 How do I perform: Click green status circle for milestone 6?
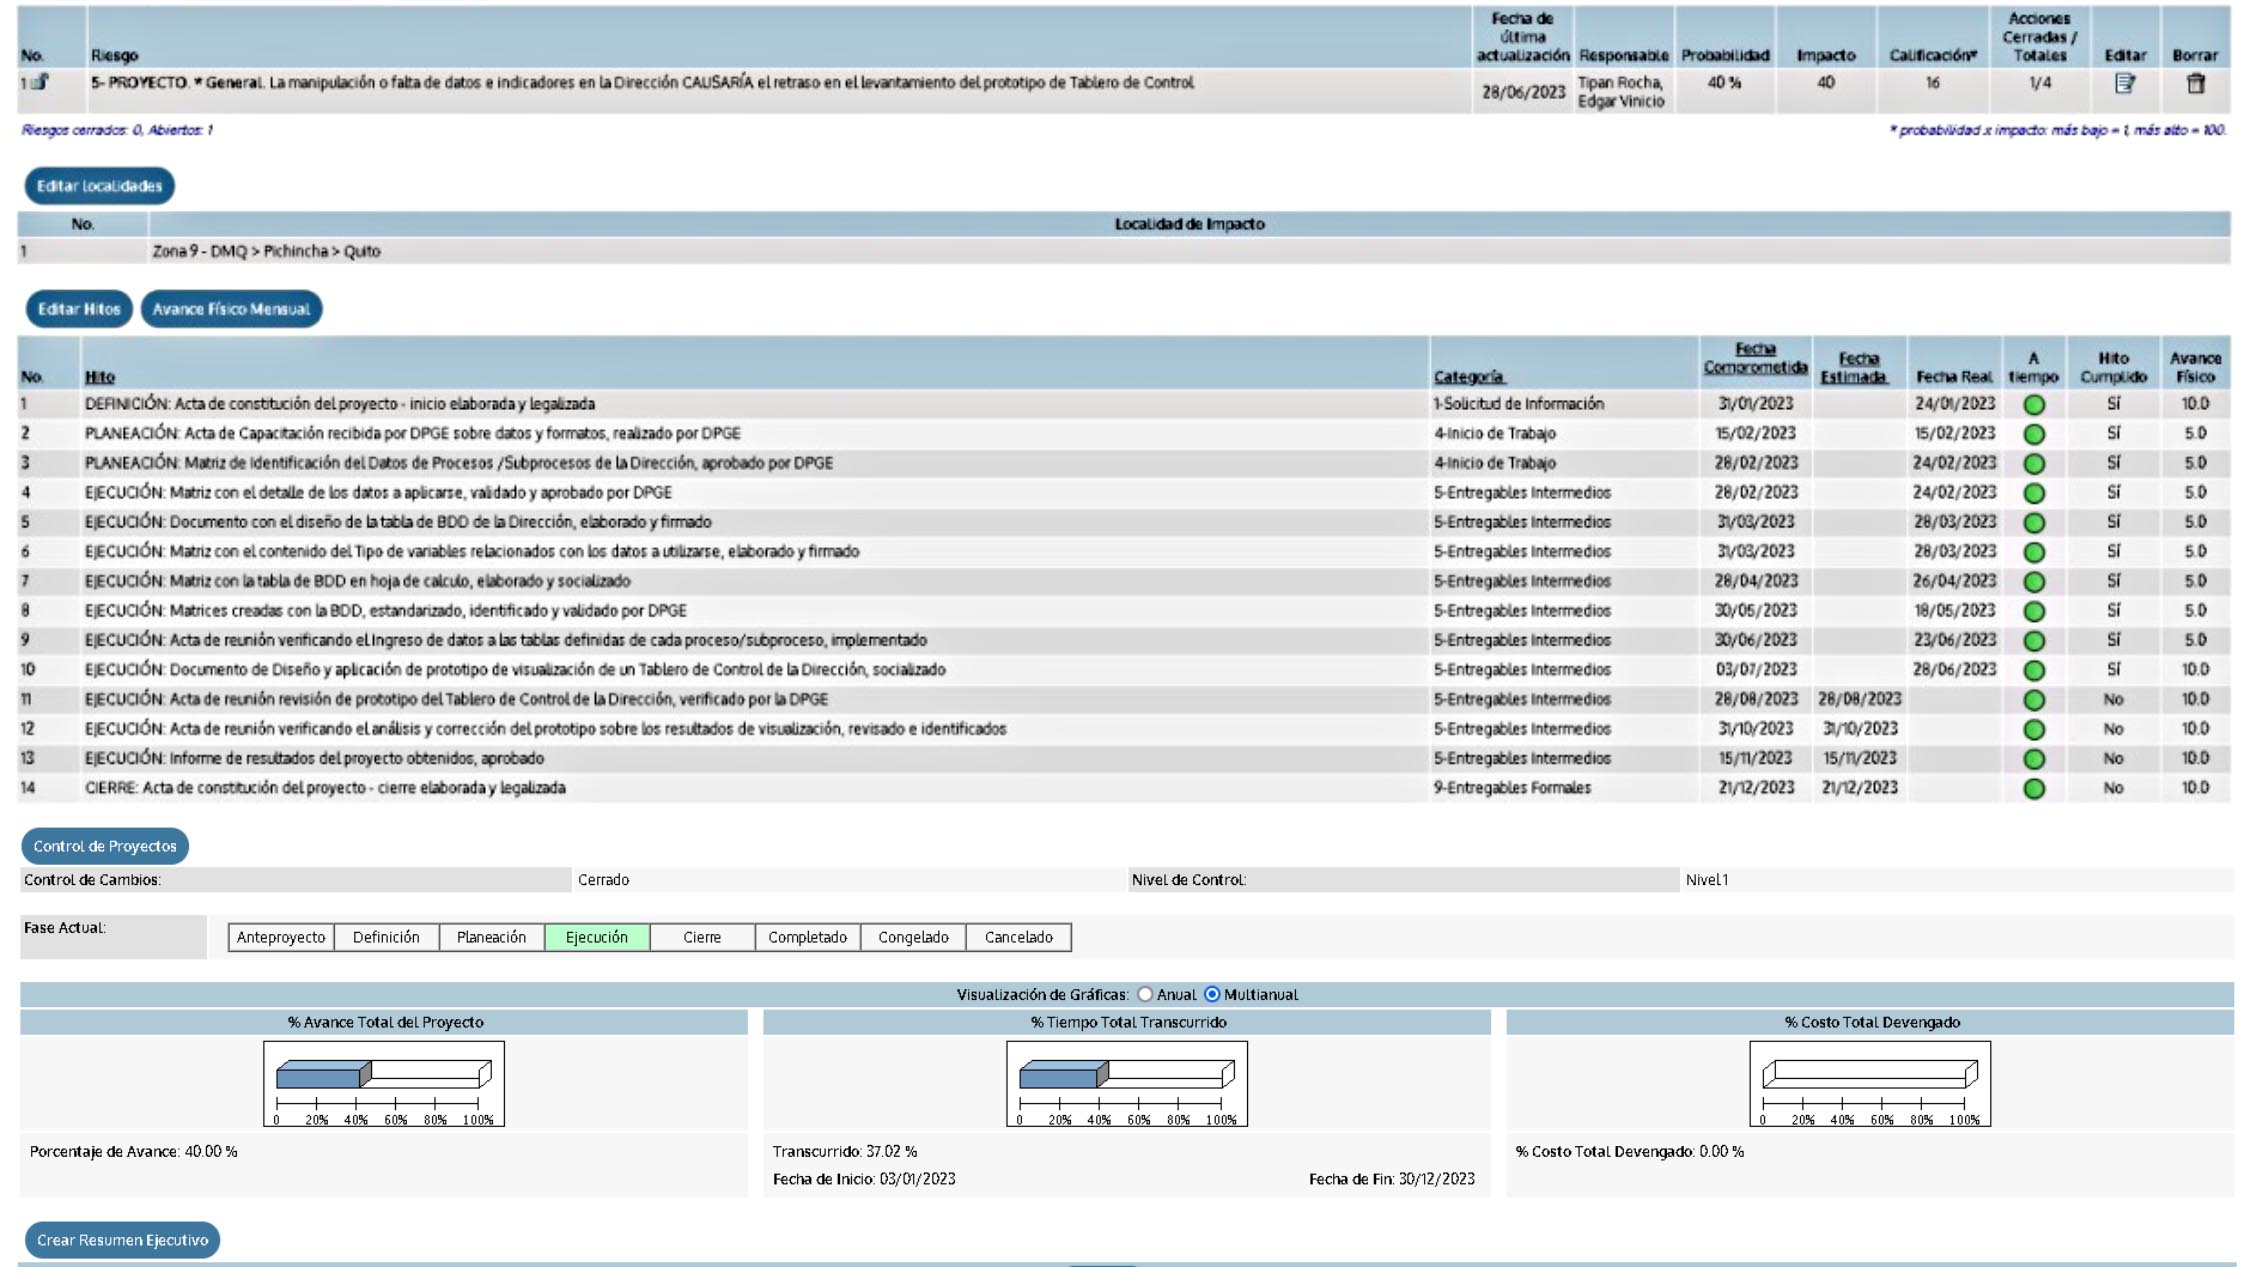(2033, 552)
